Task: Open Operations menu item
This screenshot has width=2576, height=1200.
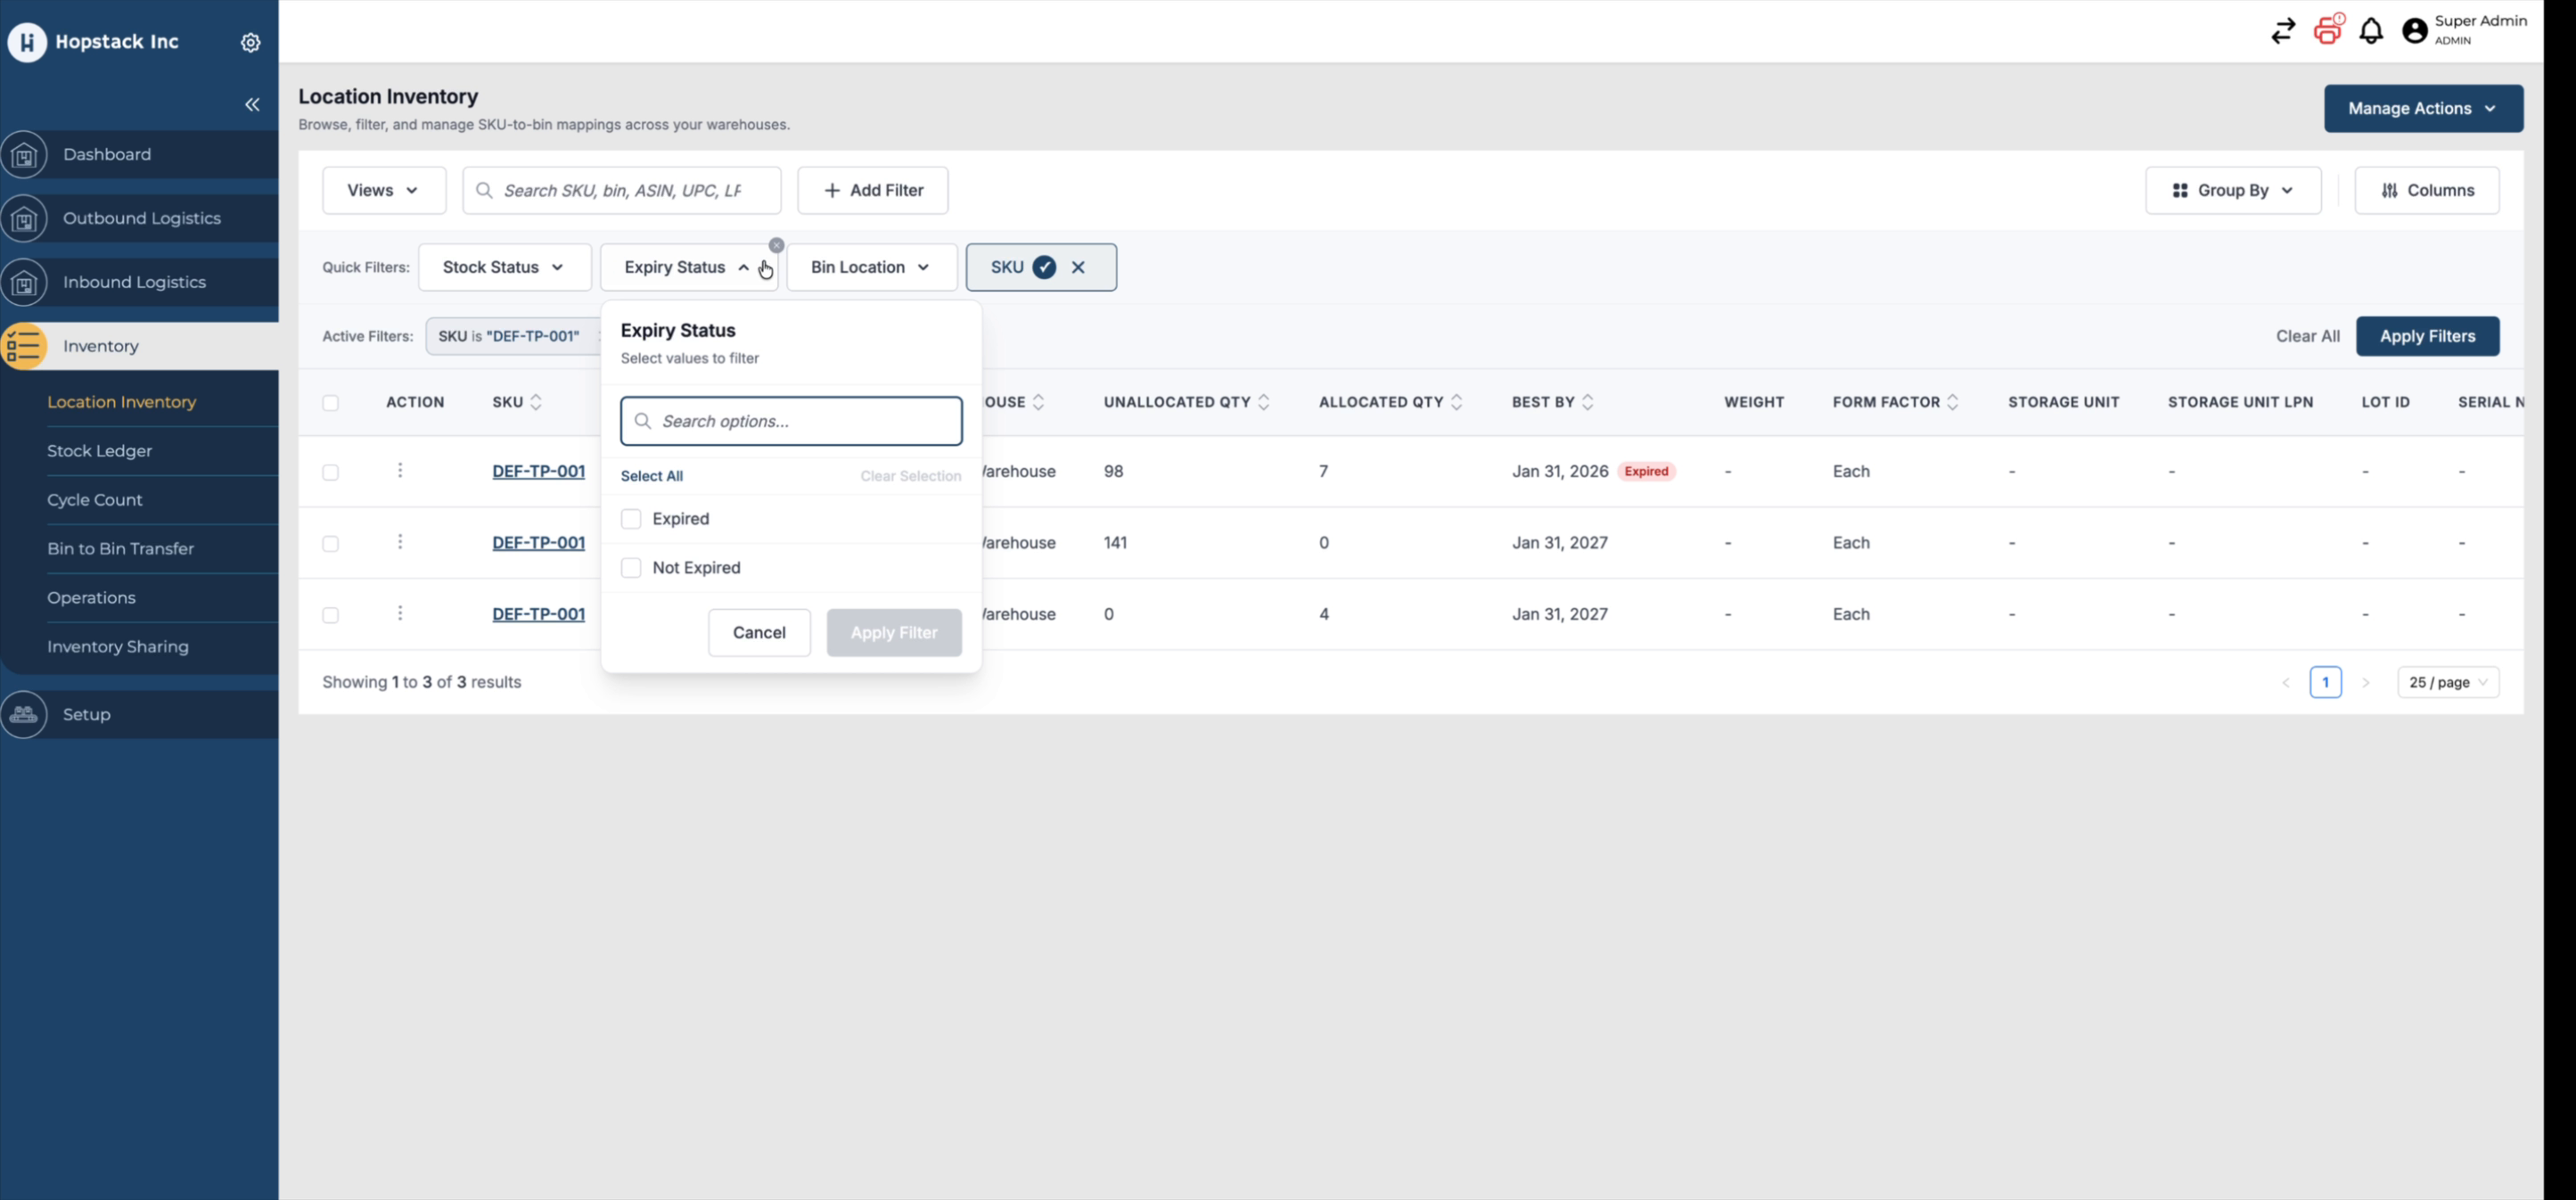Action: click(91, 598)
